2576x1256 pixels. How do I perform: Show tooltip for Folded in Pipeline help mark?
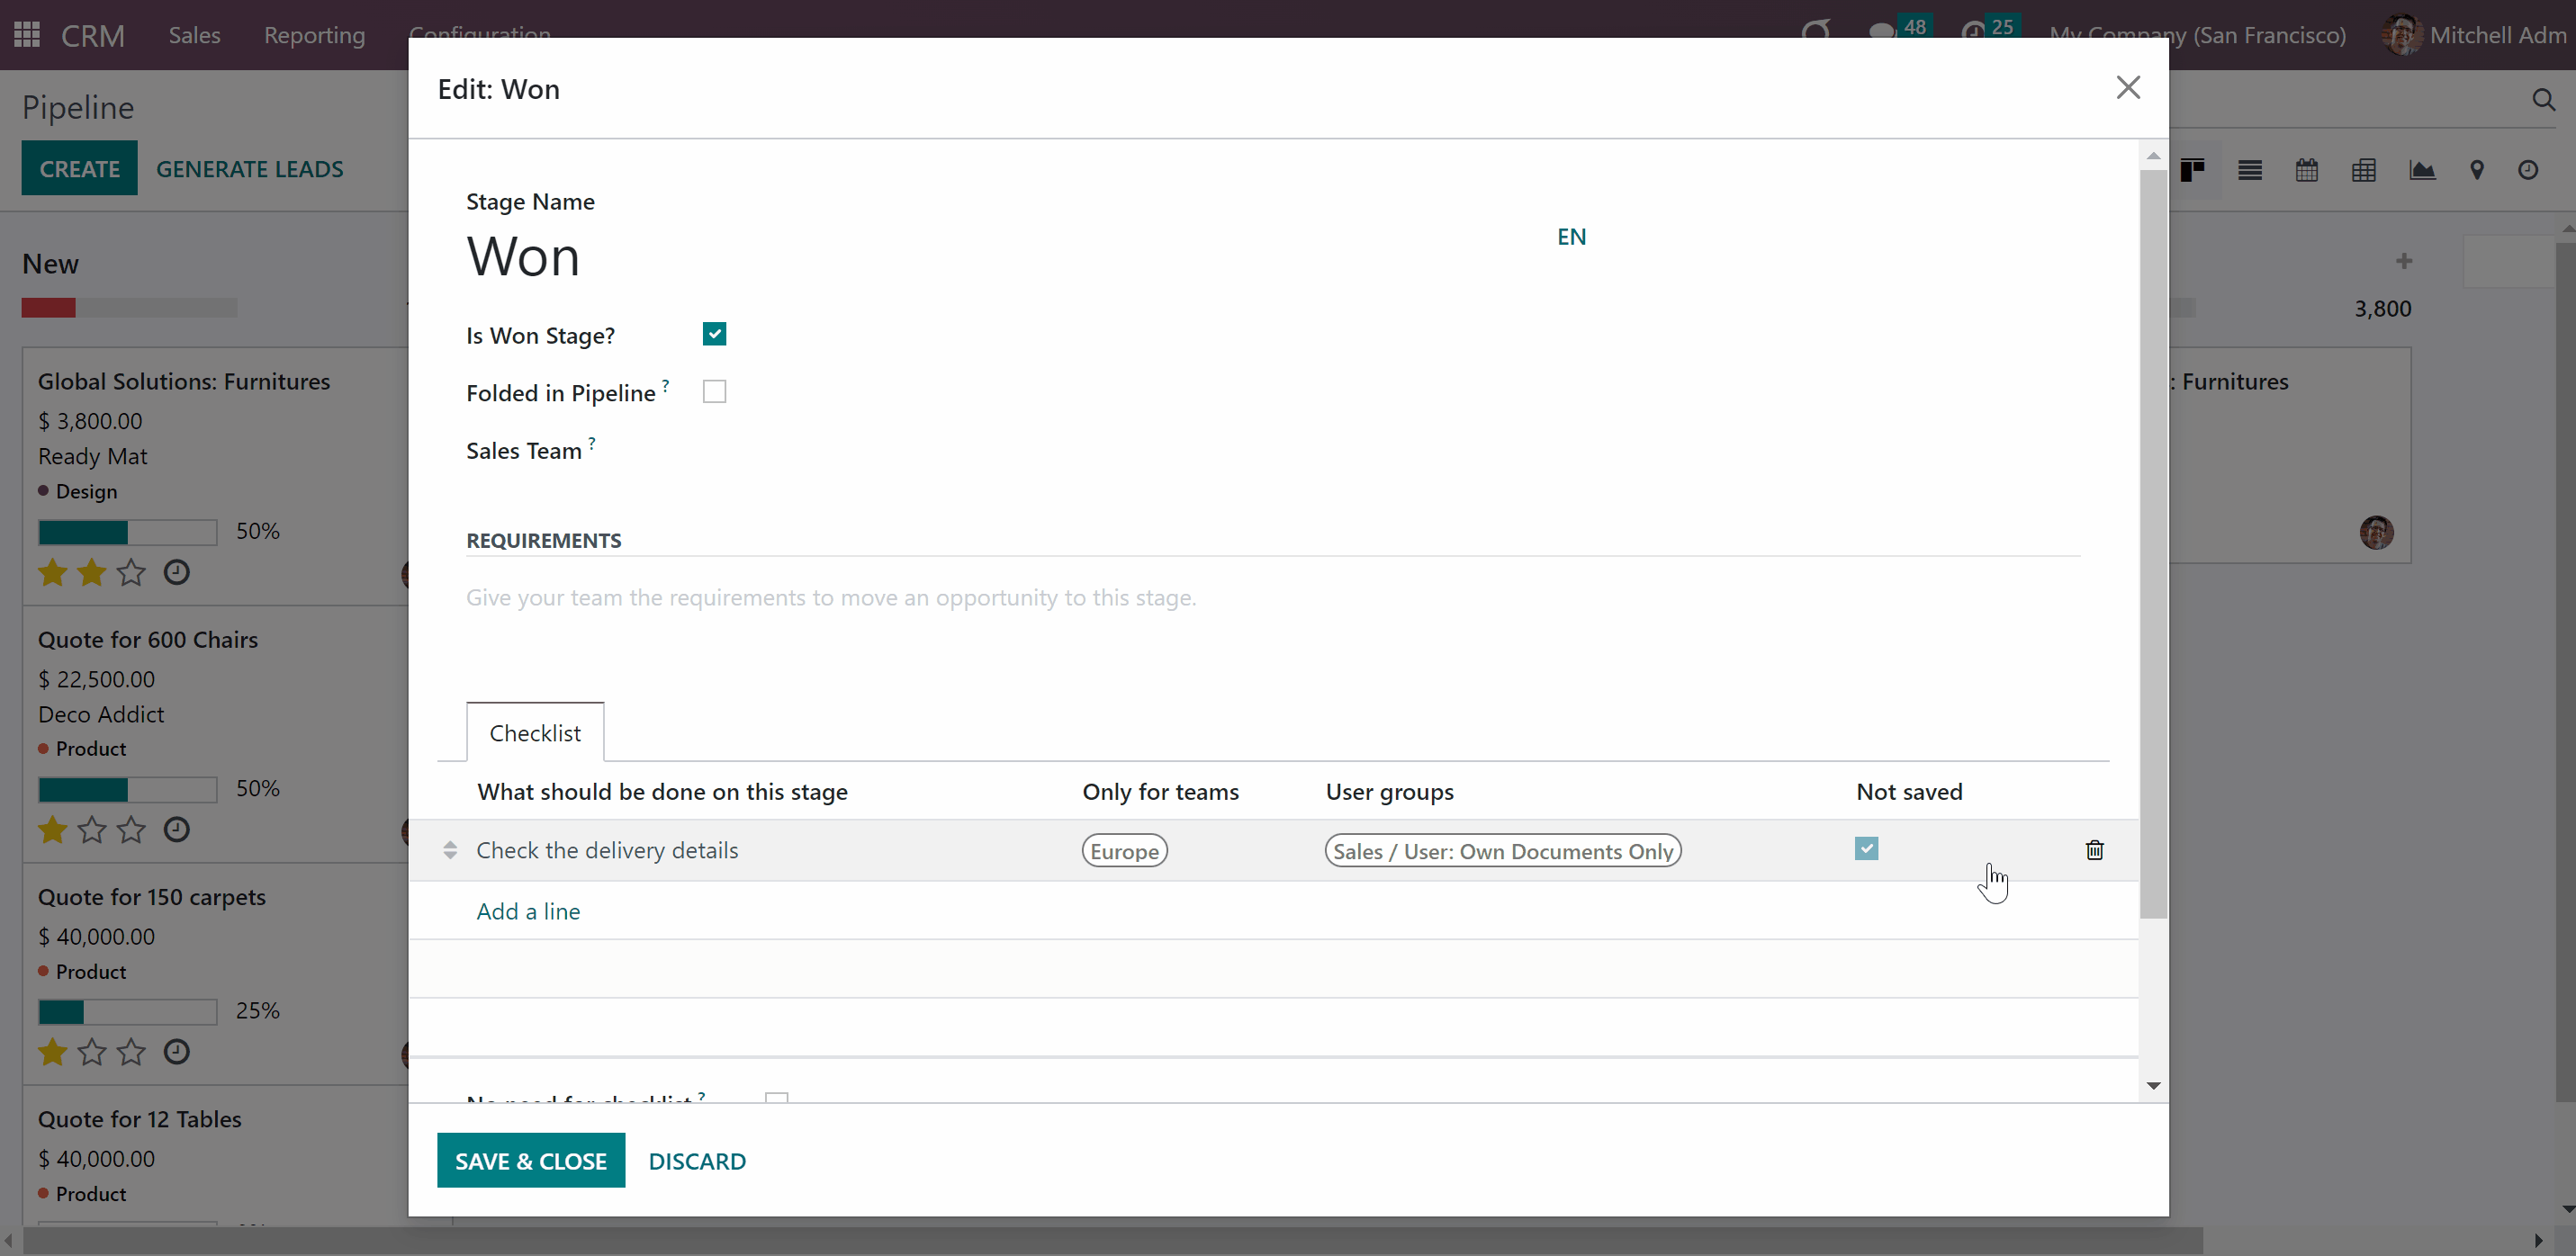pos(666,385)
